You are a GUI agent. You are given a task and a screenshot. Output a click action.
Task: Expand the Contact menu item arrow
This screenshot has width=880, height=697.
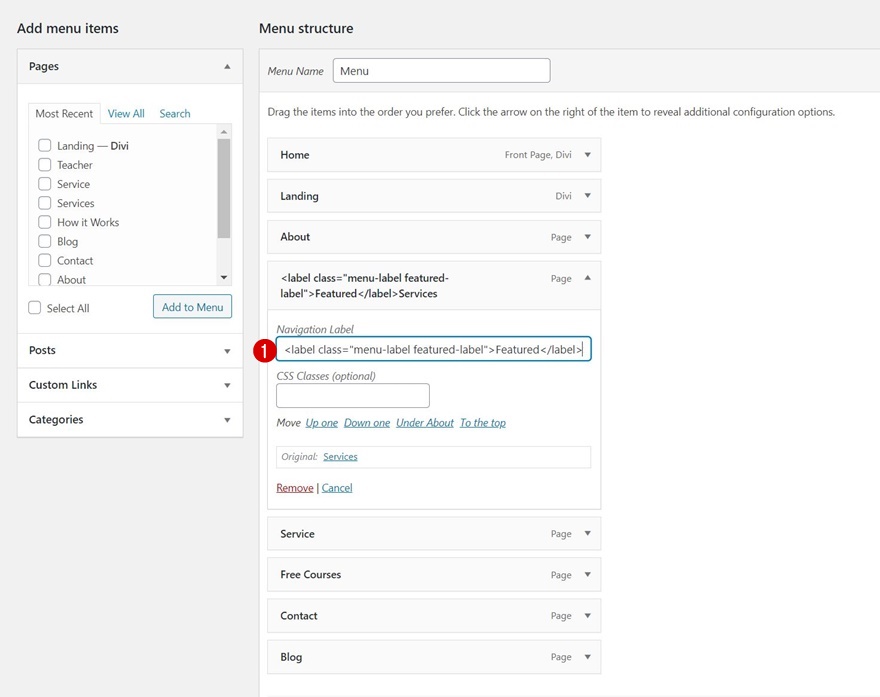587,616
